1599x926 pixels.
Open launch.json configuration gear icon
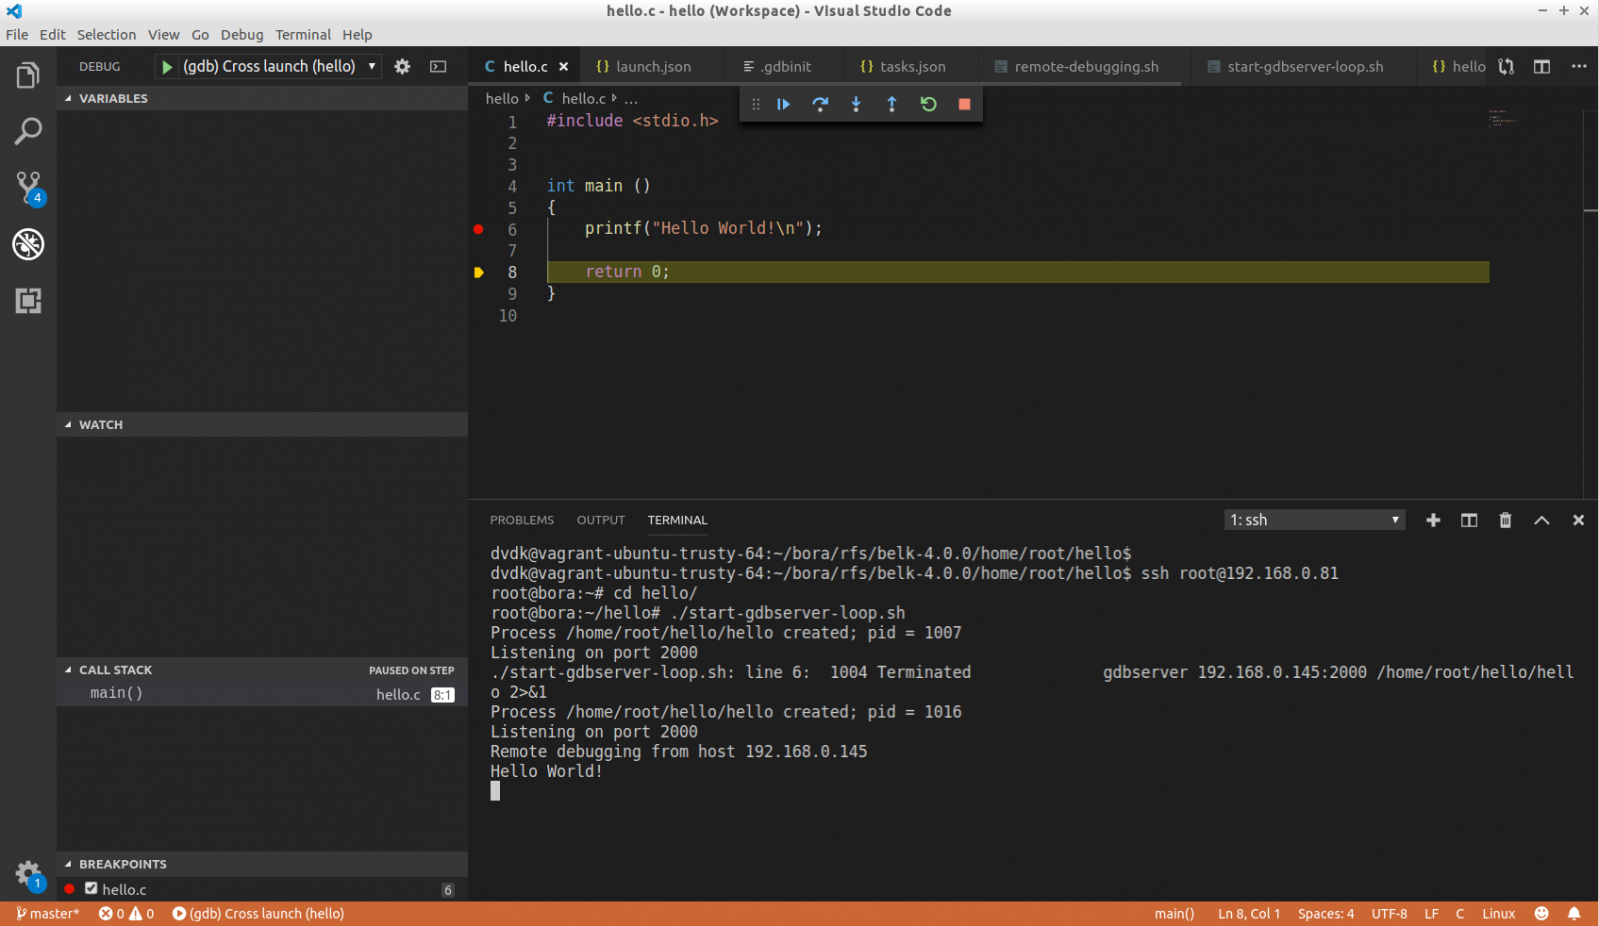402,67
